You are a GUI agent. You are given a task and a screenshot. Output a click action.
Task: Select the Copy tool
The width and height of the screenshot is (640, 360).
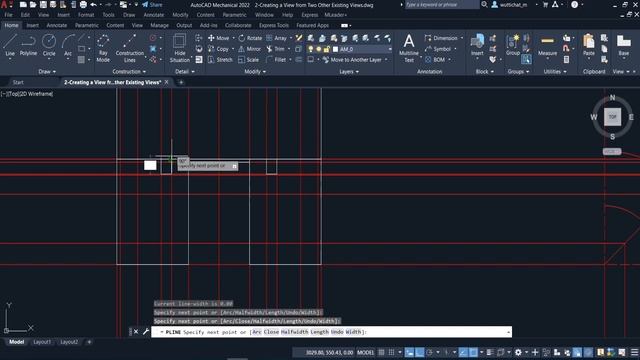tap(218, 49)
